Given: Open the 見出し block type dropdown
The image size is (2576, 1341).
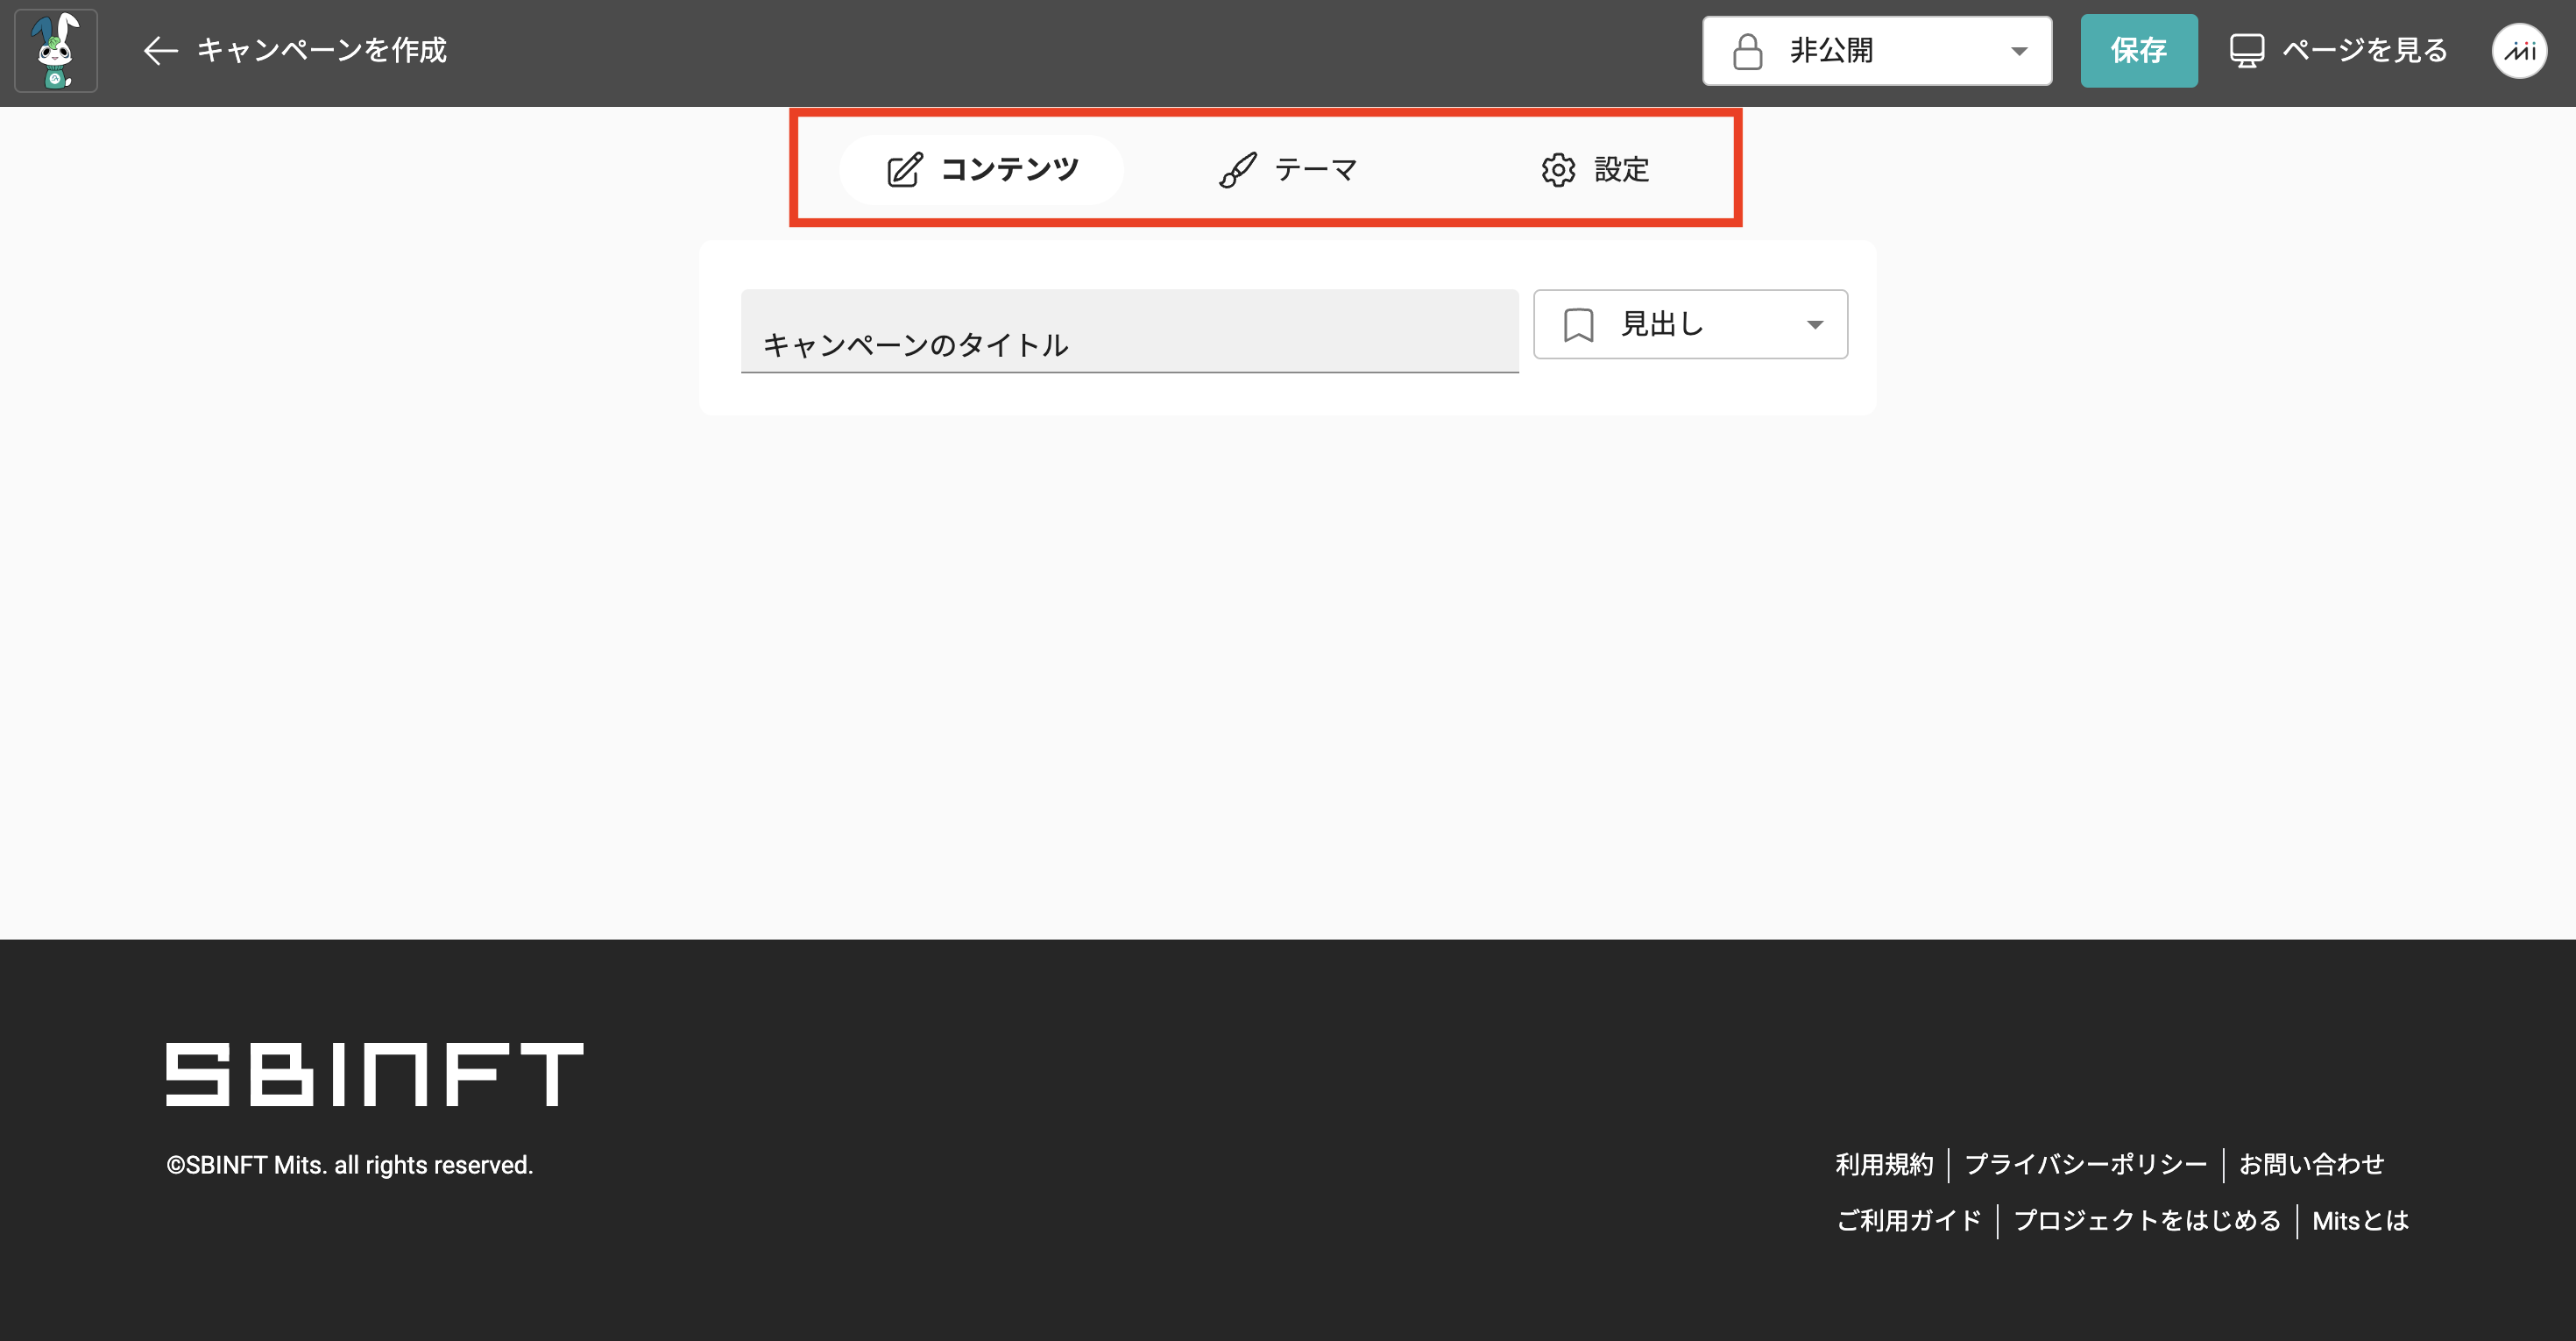Looking at the screenshot, I should 1690,324.
